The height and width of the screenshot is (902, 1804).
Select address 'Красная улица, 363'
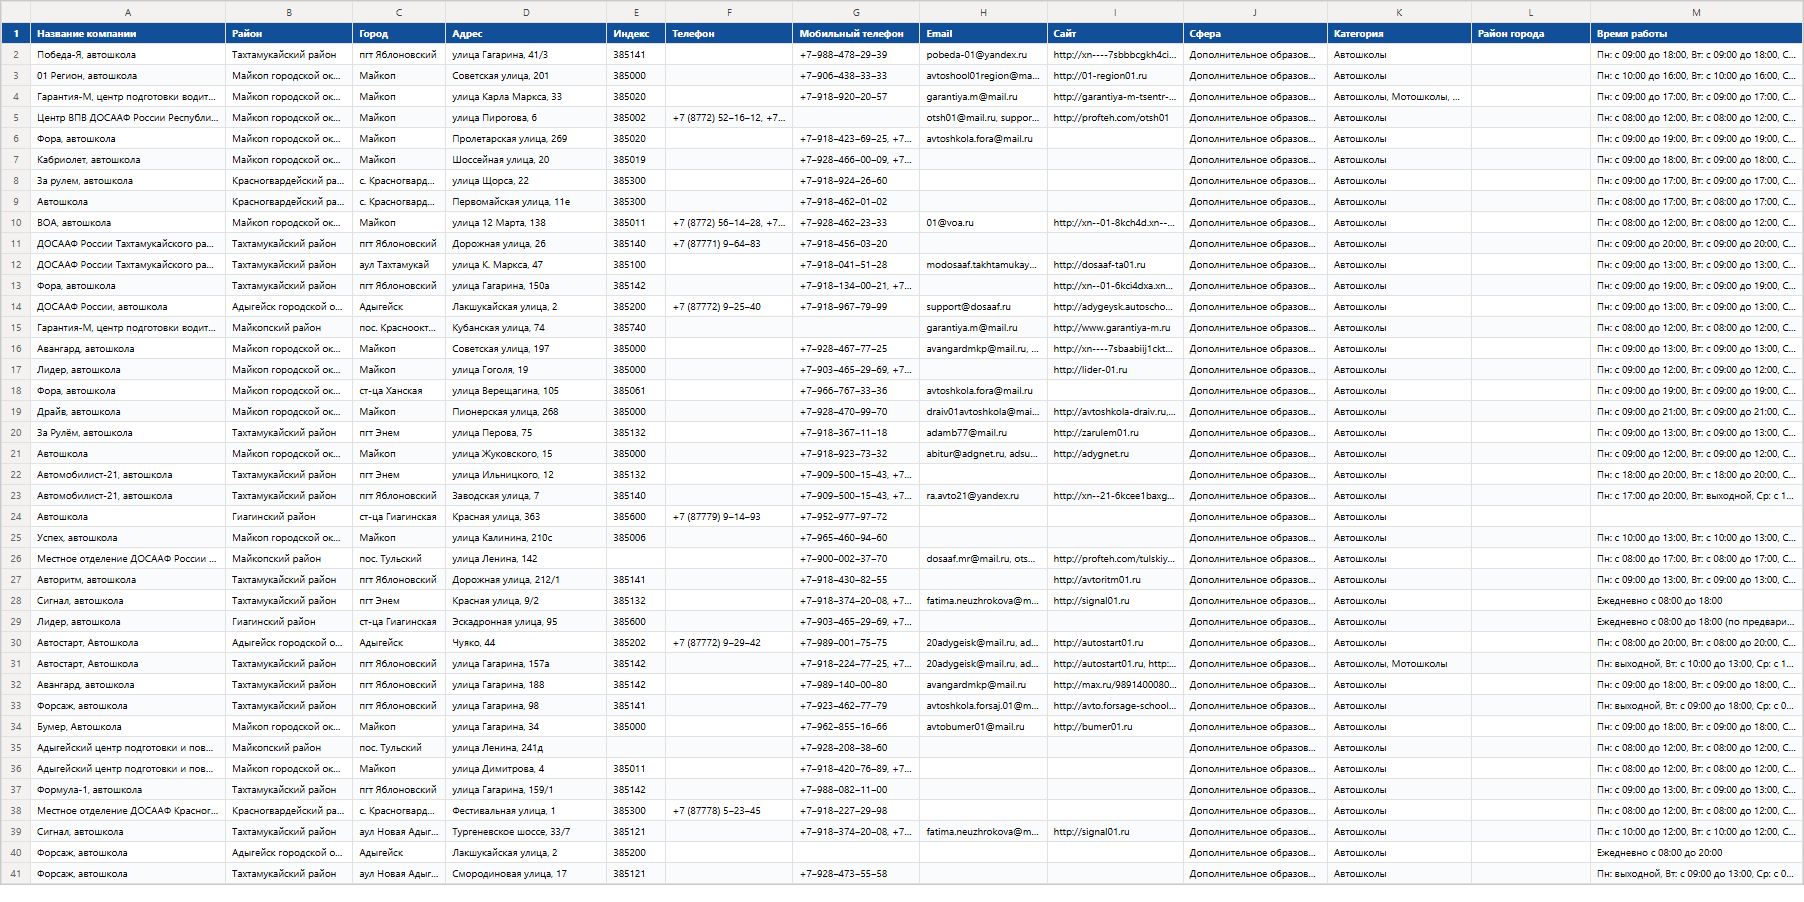(526, 516)
